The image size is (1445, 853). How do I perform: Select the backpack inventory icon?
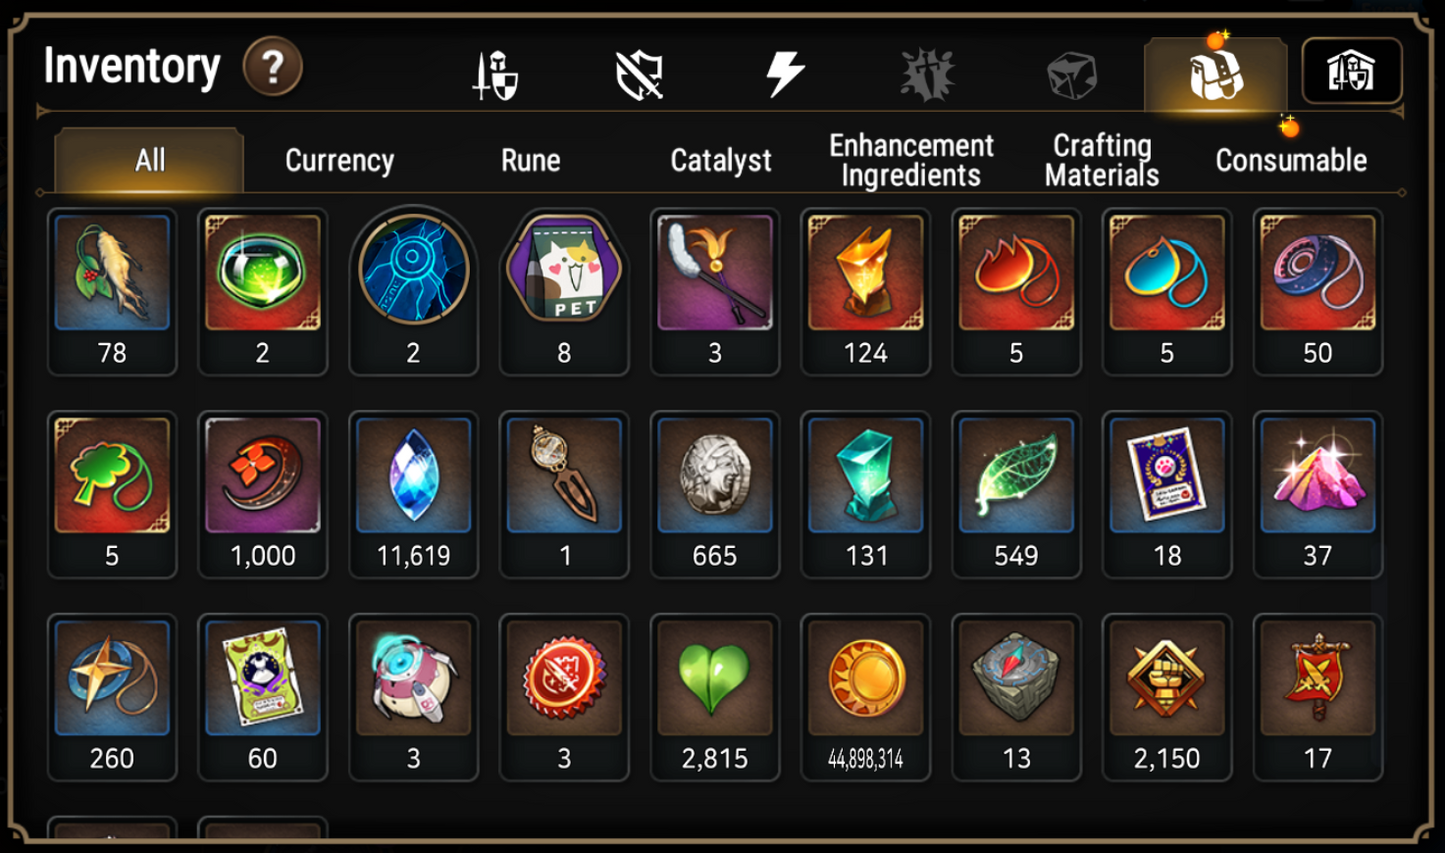click(x=1215, y=73)
